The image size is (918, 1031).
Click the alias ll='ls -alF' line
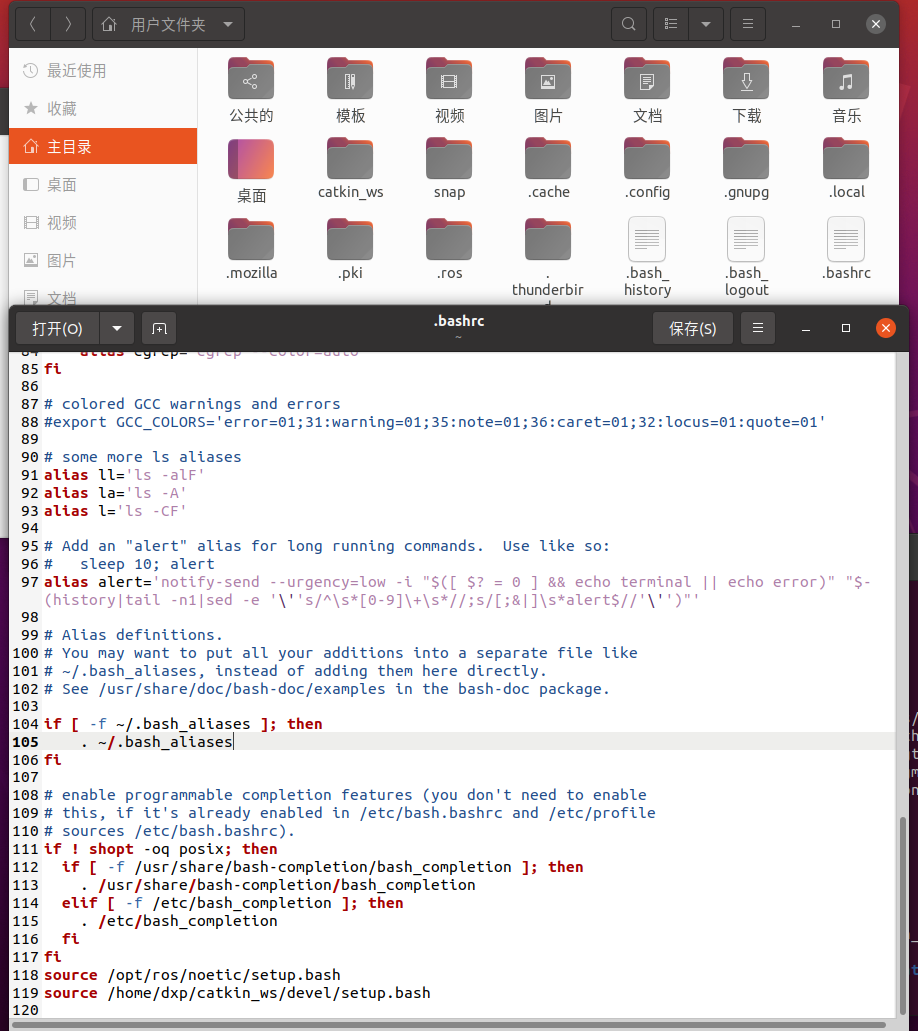pos(124,475)
